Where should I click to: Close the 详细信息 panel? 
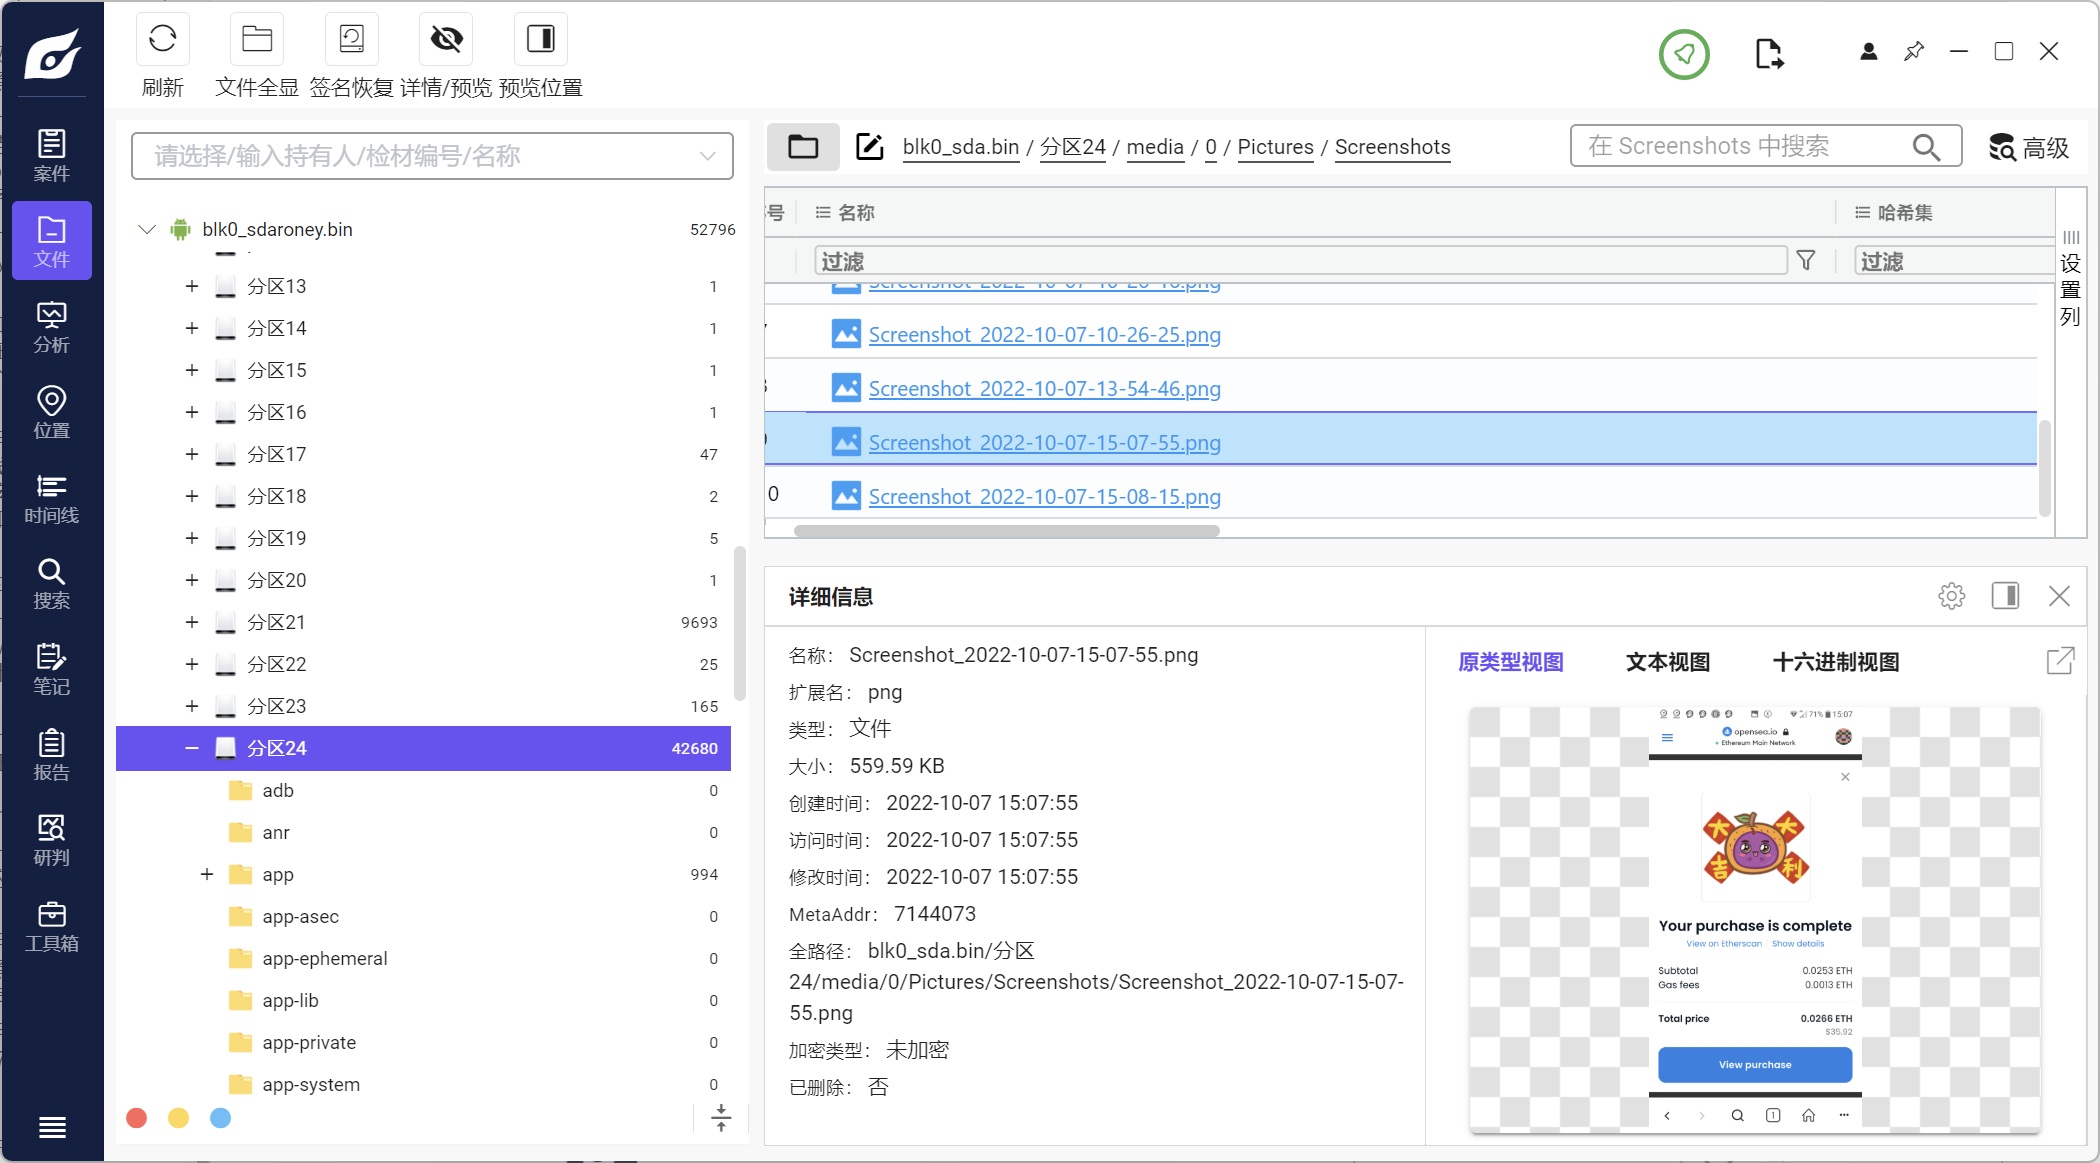[x=2059, y=597]
